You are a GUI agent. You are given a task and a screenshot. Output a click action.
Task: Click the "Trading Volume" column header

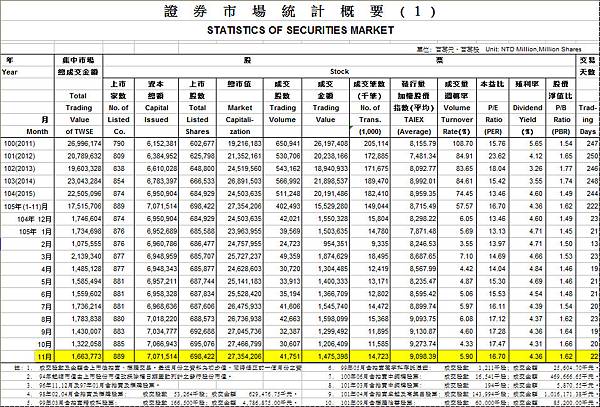pyautogui.click(x=282, y=114)
